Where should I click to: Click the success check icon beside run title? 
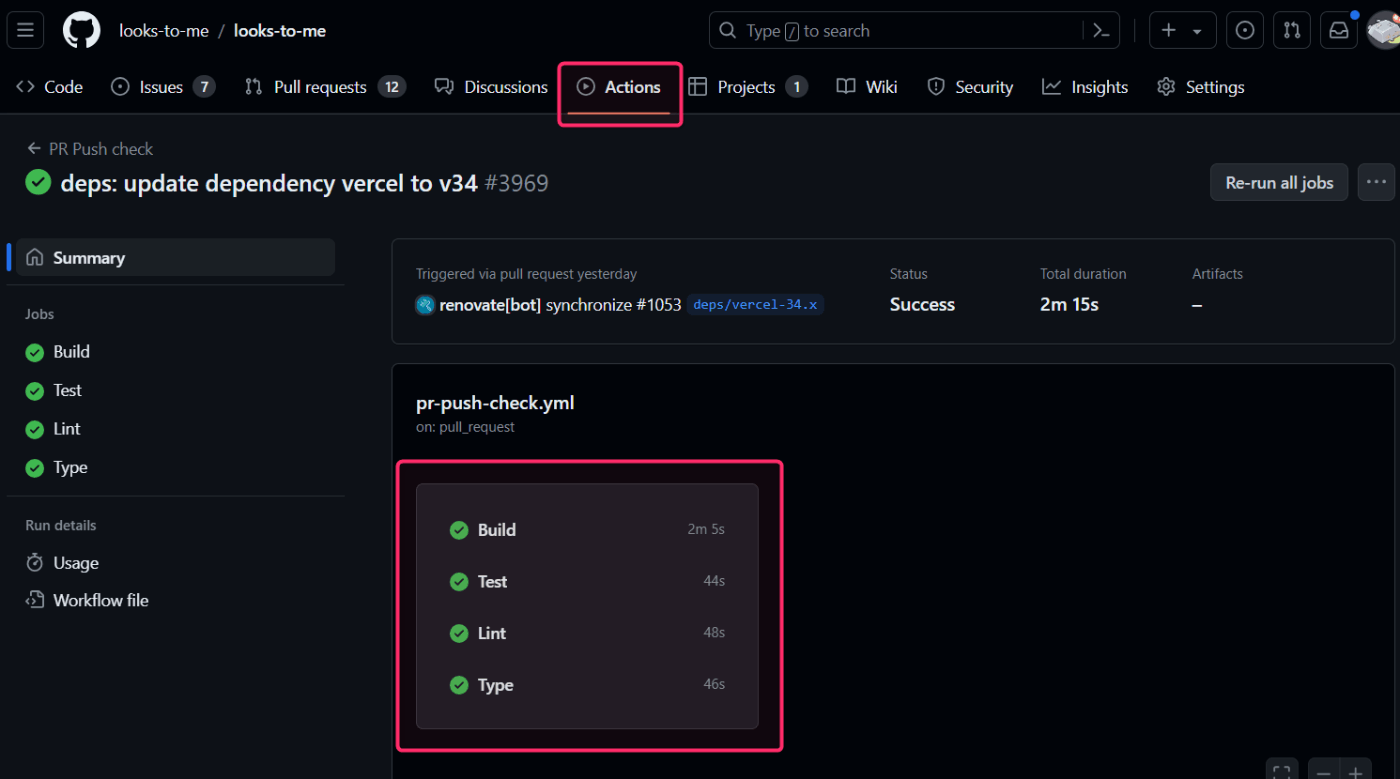pos(38,182)
